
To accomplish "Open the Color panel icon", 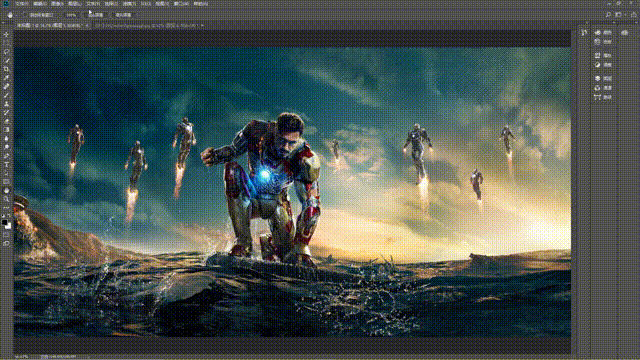I will [598, 32].
